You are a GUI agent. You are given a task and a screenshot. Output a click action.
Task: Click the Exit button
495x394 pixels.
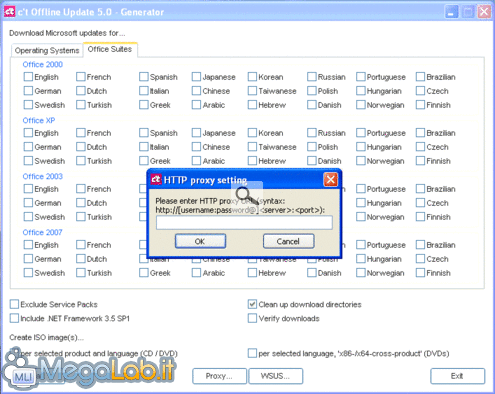point(457,376)
